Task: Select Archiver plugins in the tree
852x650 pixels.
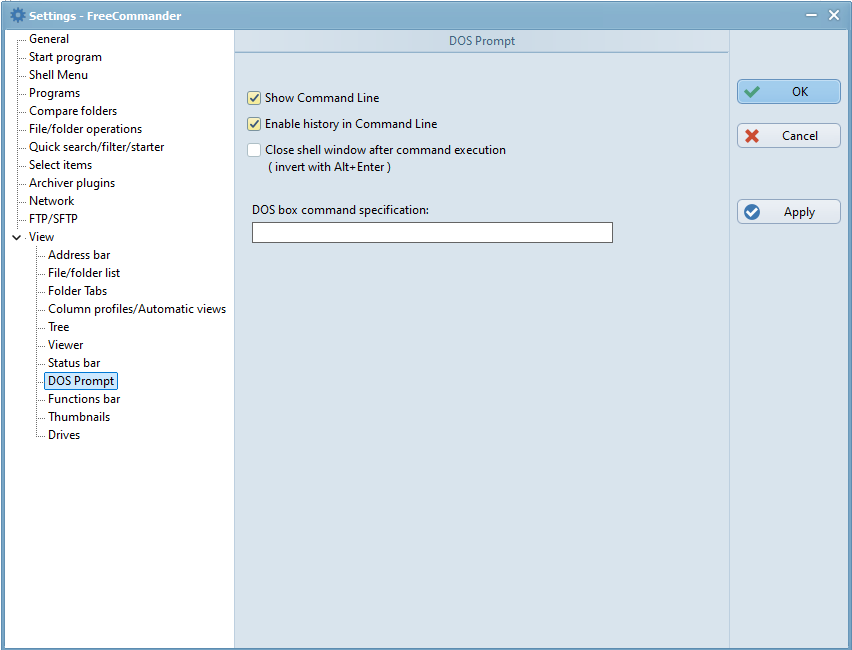Action: click(72, 183)
